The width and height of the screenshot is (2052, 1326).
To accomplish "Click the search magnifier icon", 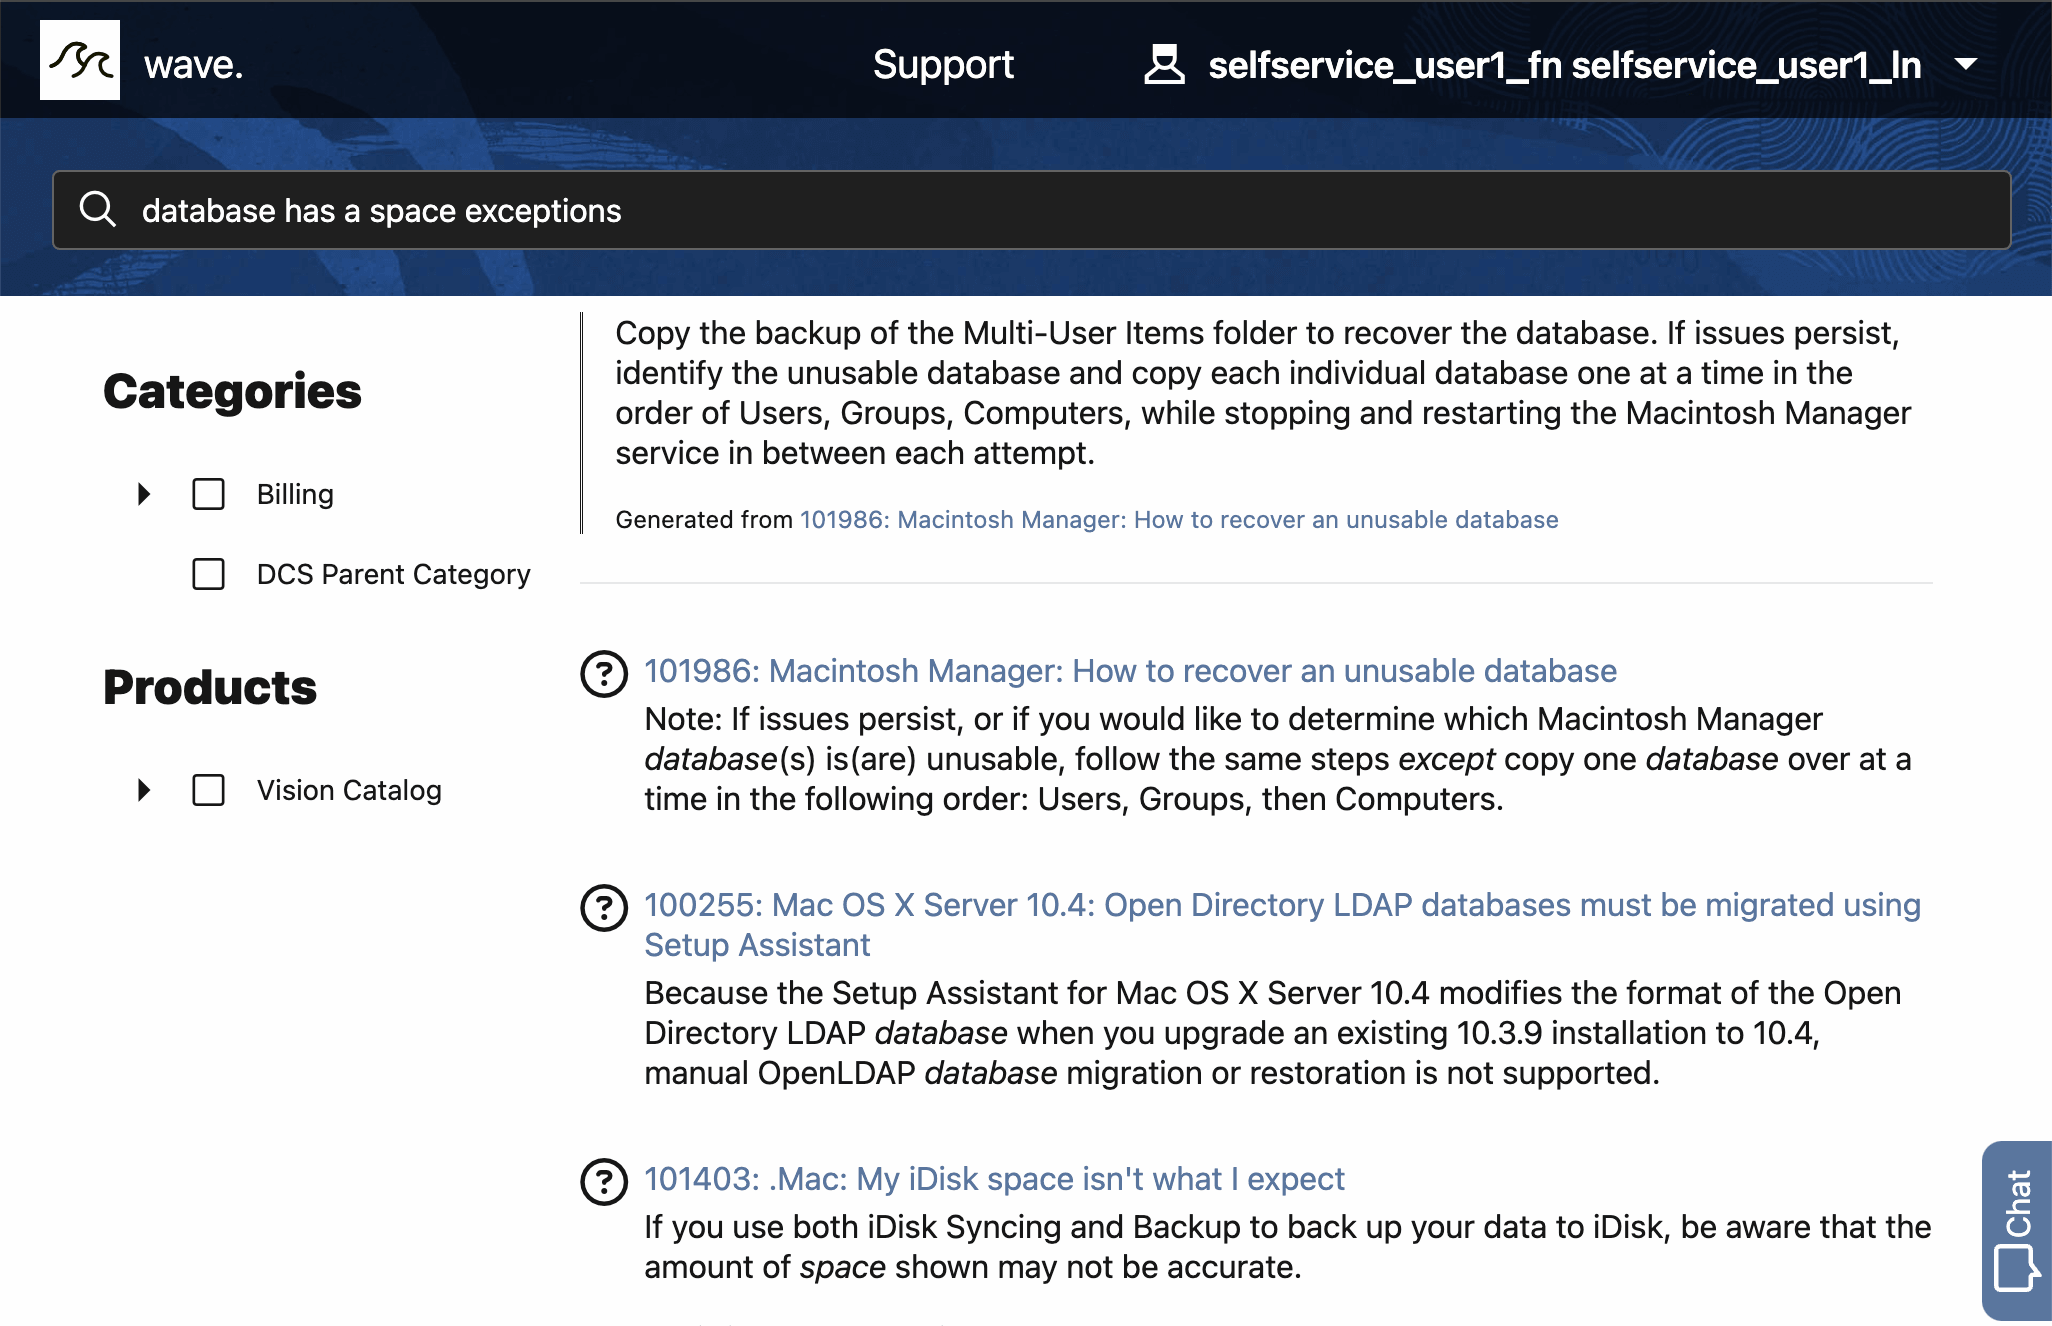I will [98, 209].
